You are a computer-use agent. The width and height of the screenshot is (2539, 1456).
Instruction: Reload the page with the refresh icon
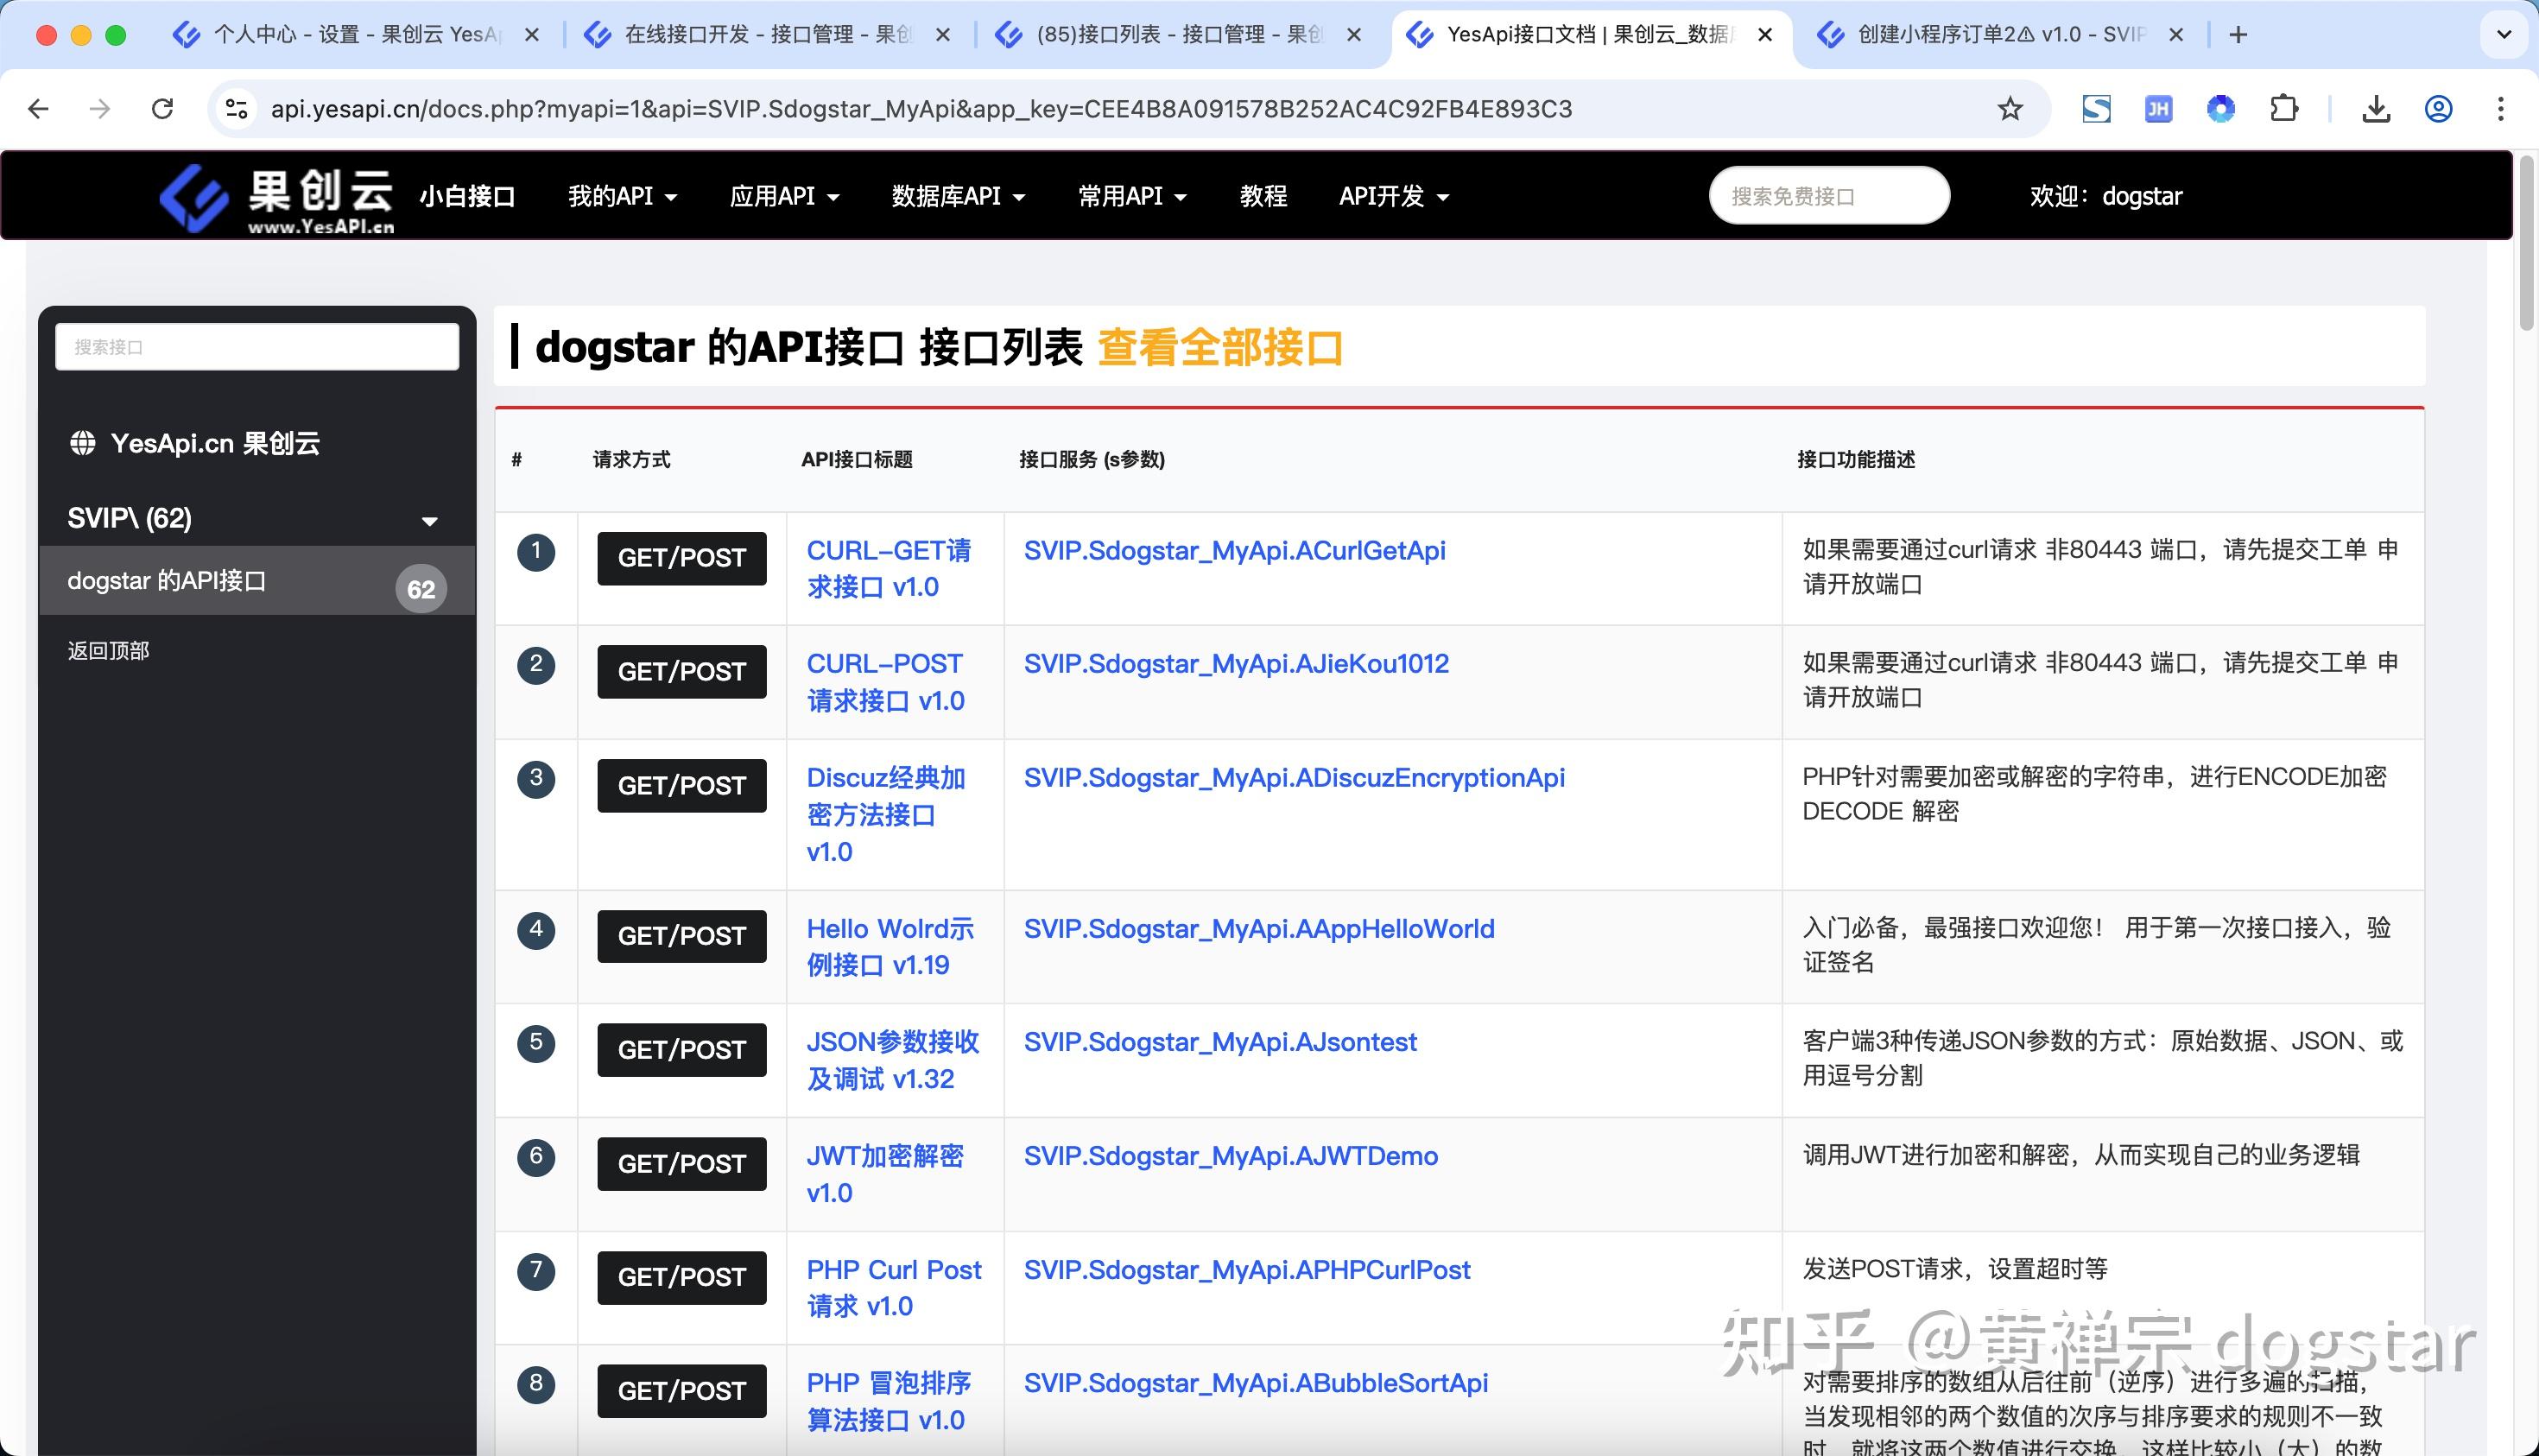tap(163, 109)
